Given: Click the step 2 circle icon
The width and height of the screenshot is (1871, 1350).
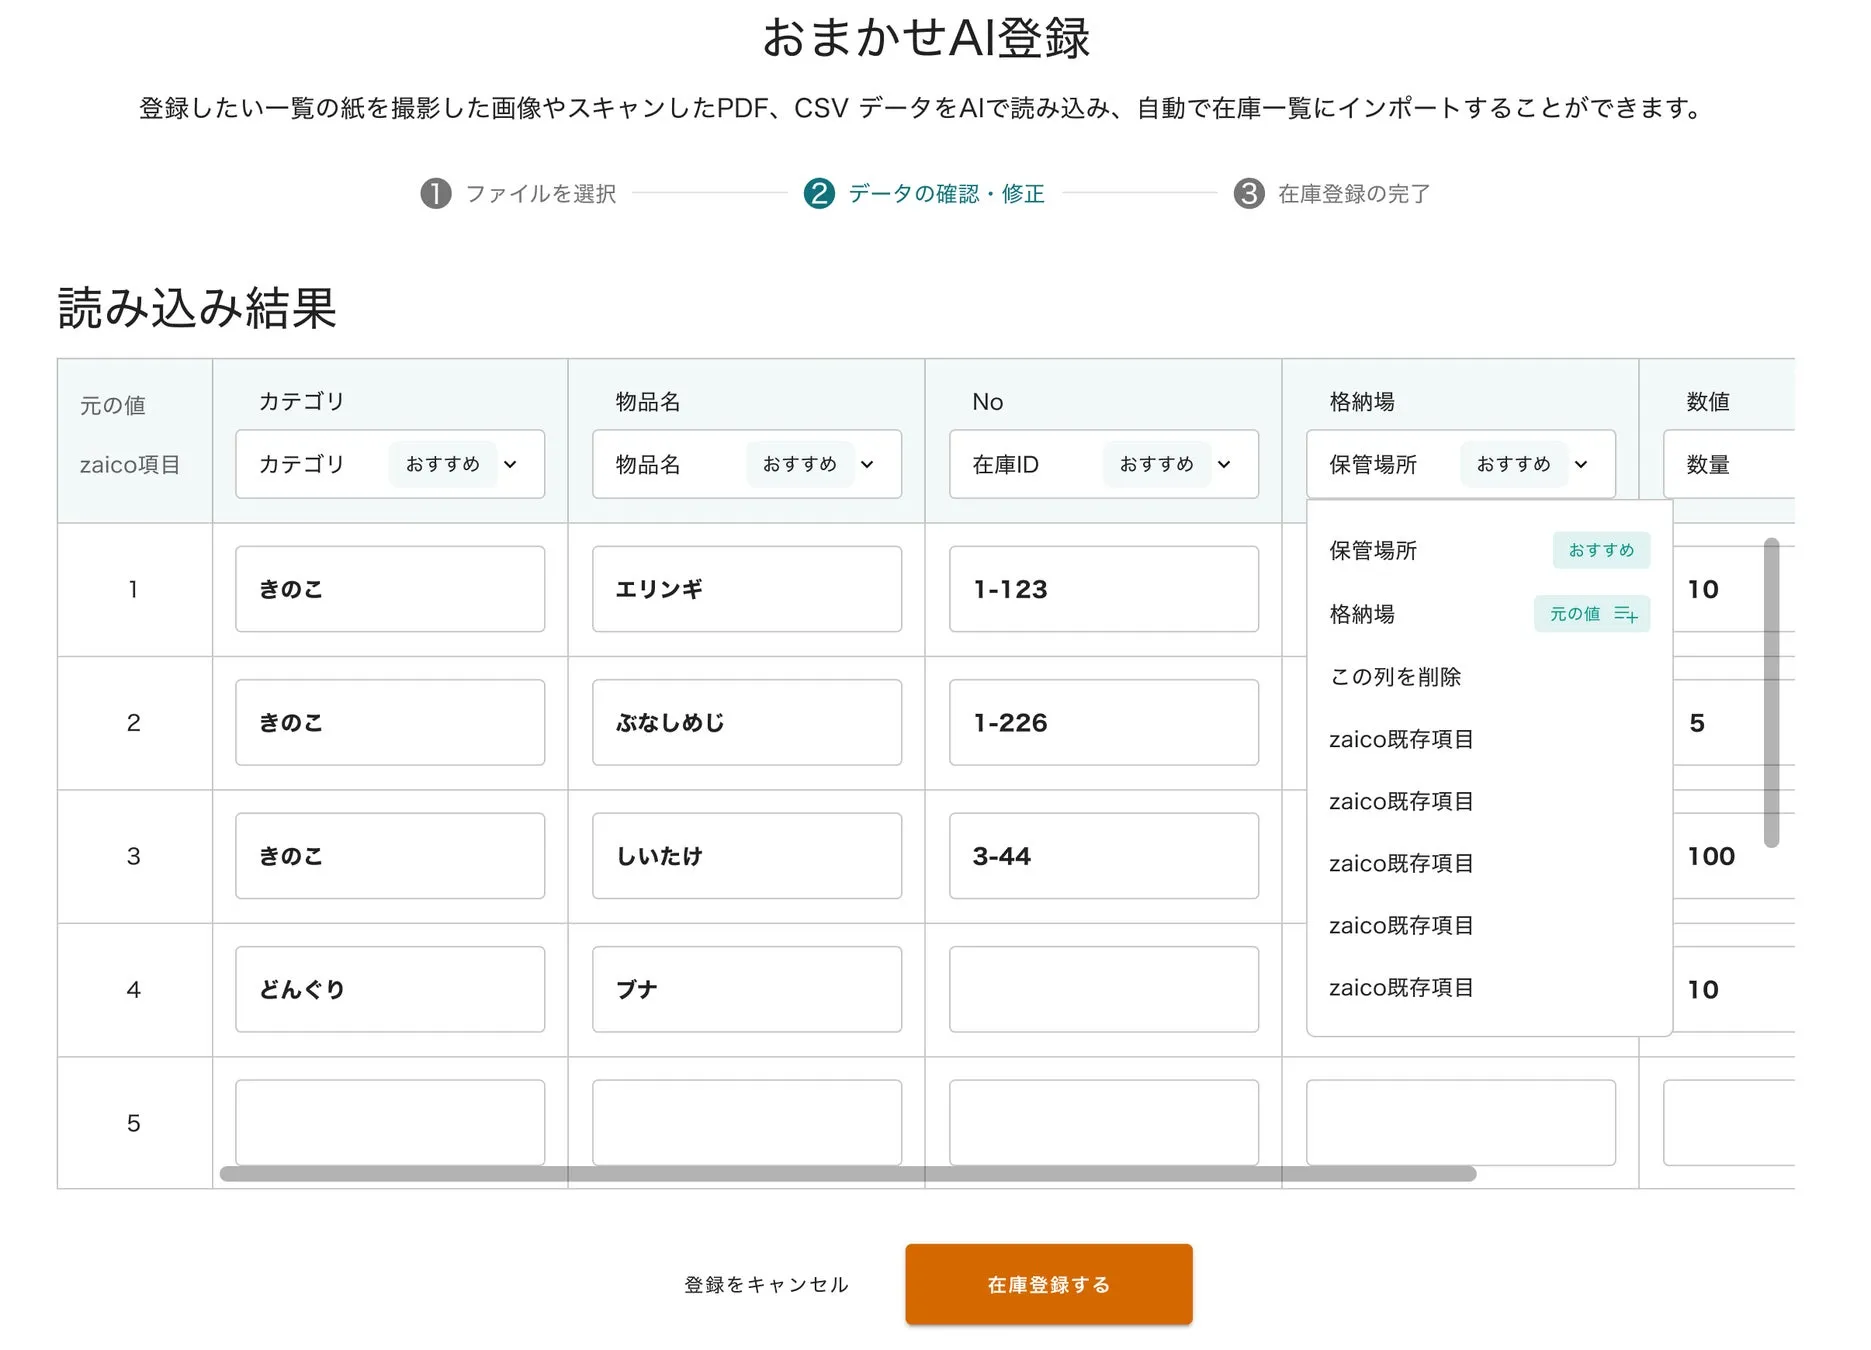Looking at the screenshot, I should point(819,193).
